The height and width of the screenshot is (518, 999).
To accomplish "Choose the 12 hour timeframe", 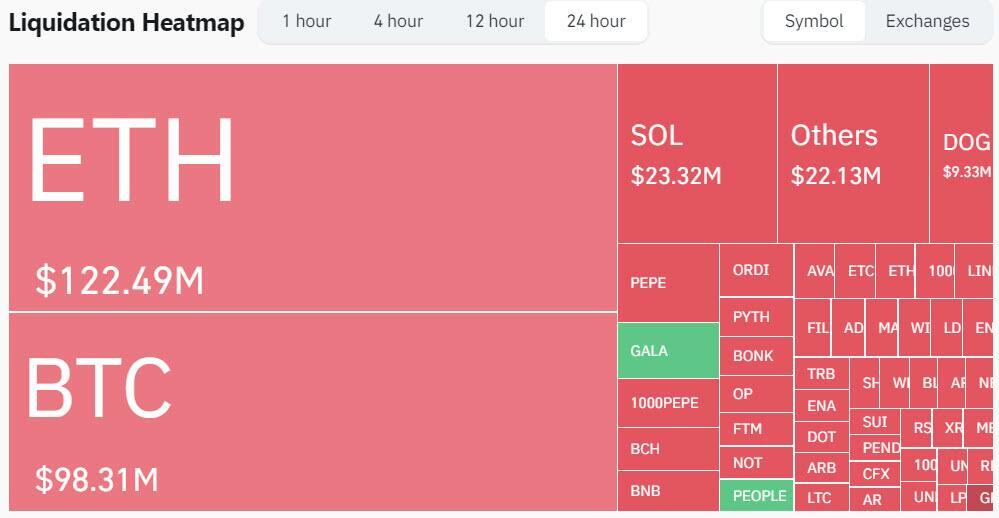I will tap(494, 21).
